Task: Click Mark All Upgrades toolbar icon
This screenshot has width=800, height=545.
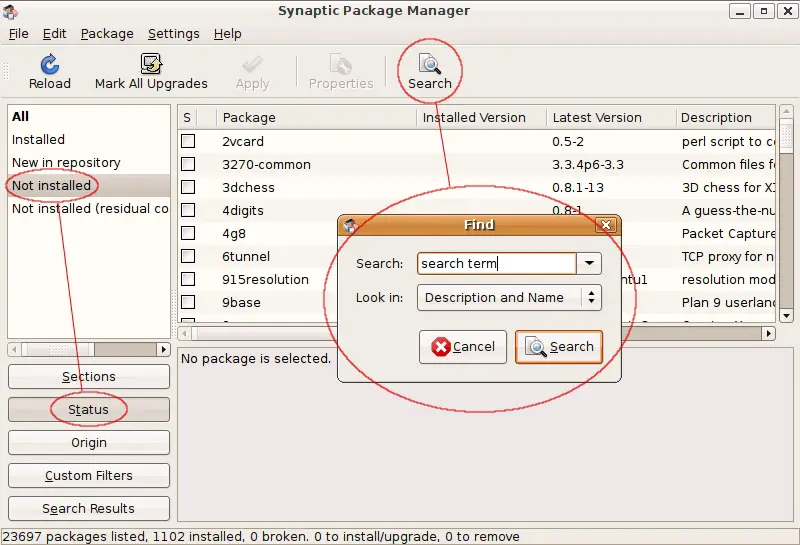Action: (x=151, y=64)
